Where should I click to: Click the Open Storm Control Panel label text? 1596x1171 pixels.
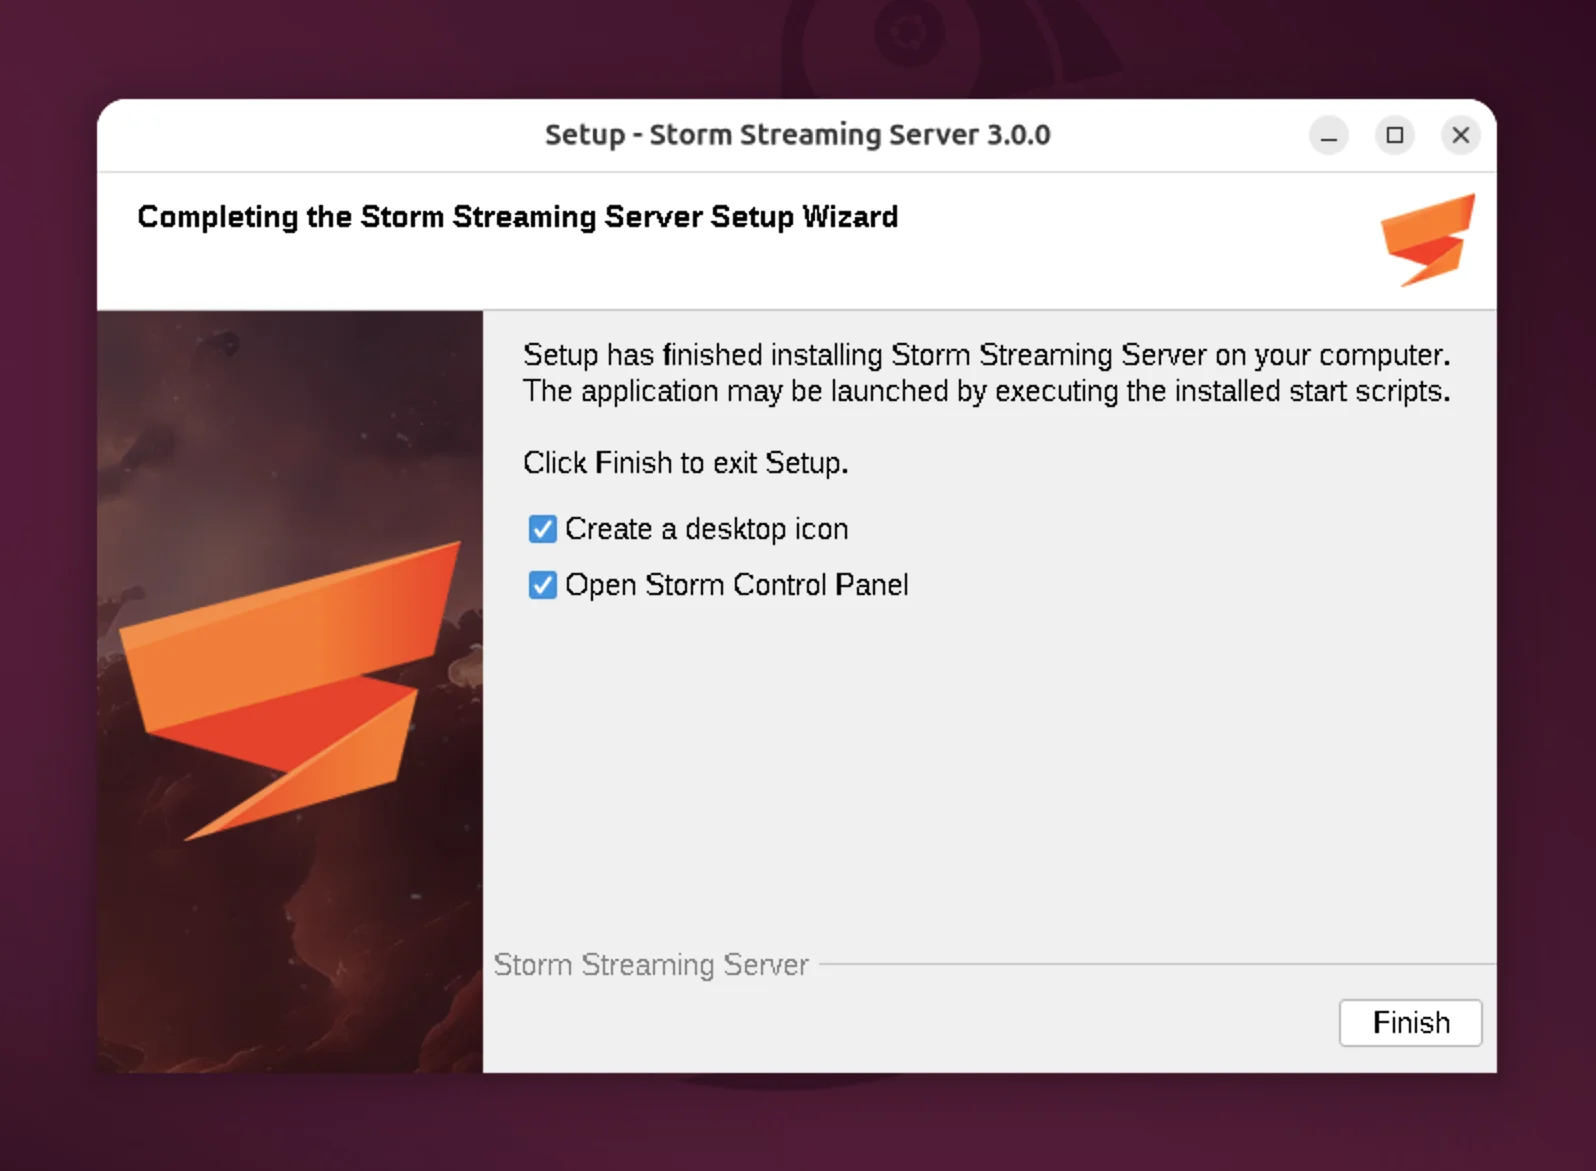click(737, 585)
